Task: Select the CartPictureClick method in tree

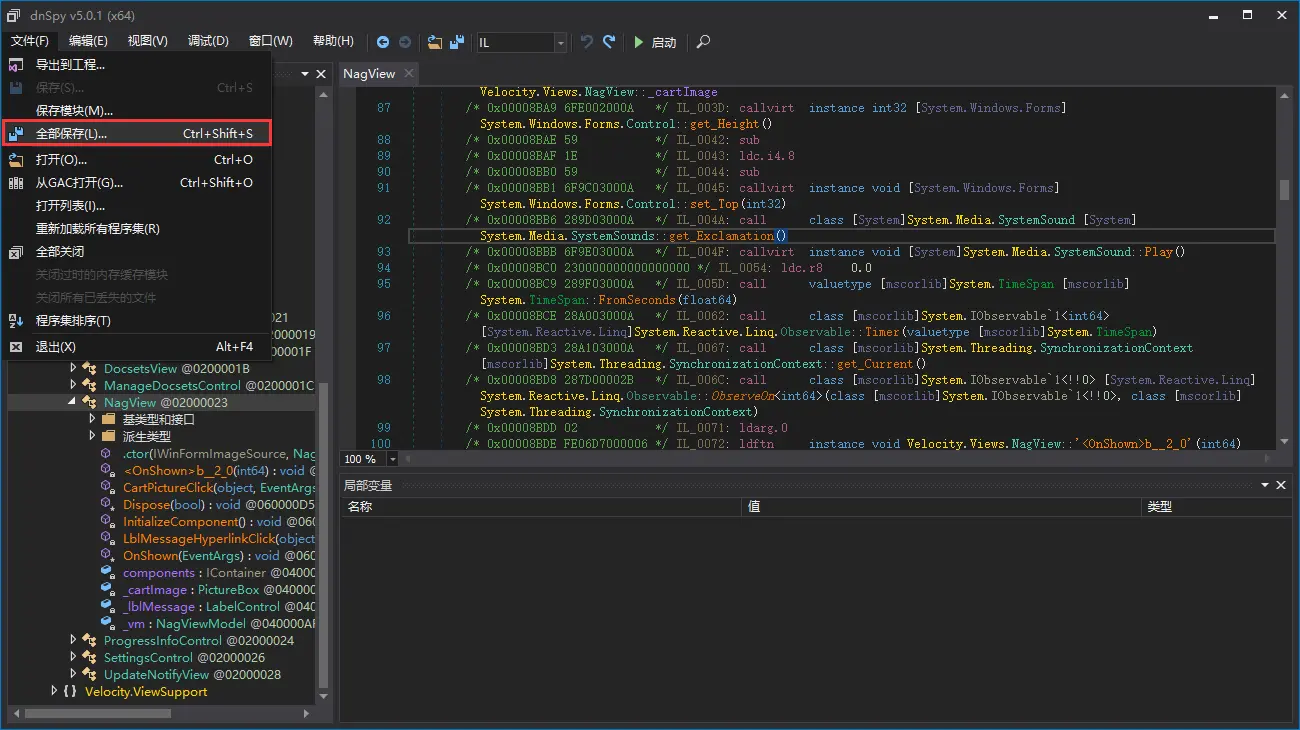Action: click(168, 488)
